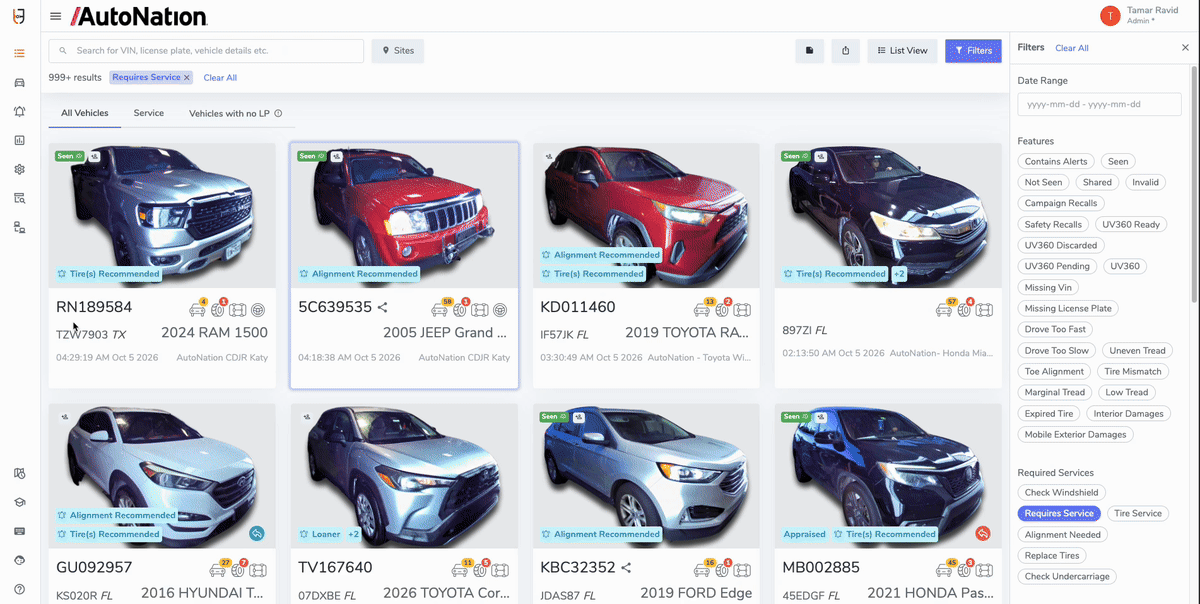Click tire alert icon on RN189584 card
Screen dimensions: 1200x604
pyautogui.click(x=219, y=309)
